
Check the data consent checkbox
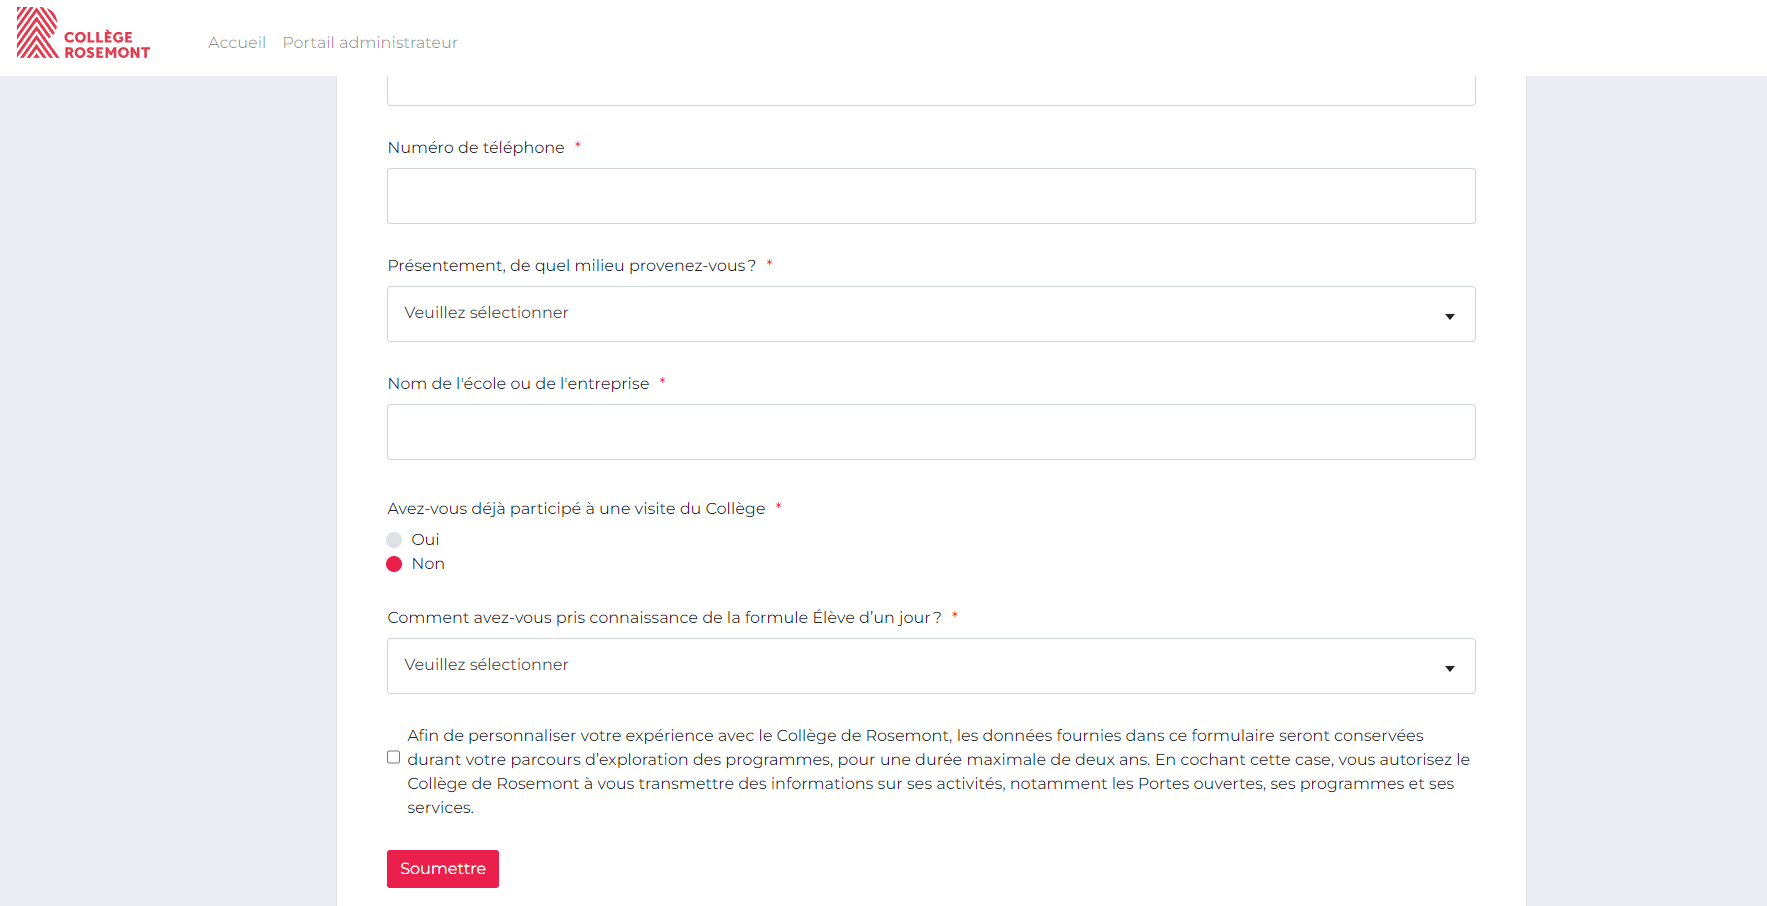click(x=394, y=757)
